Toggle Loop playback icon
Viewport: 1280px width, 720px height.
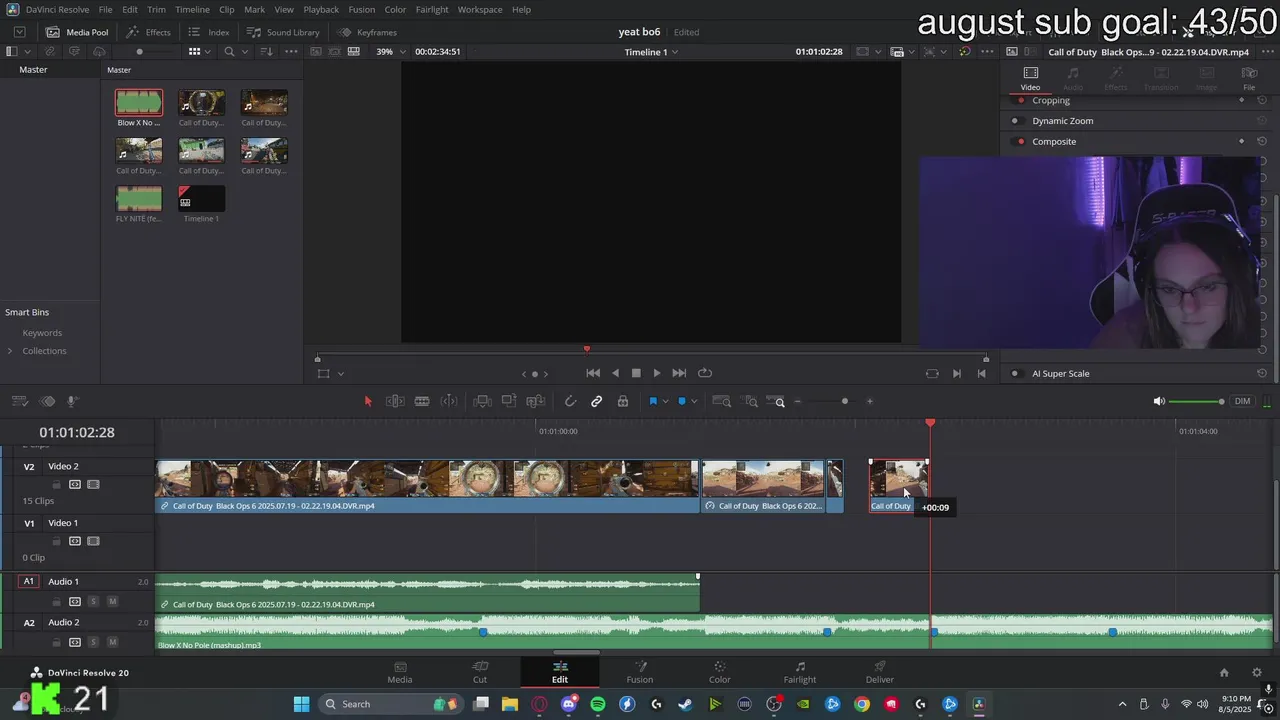pyautogui.click(x=705, y=373)
